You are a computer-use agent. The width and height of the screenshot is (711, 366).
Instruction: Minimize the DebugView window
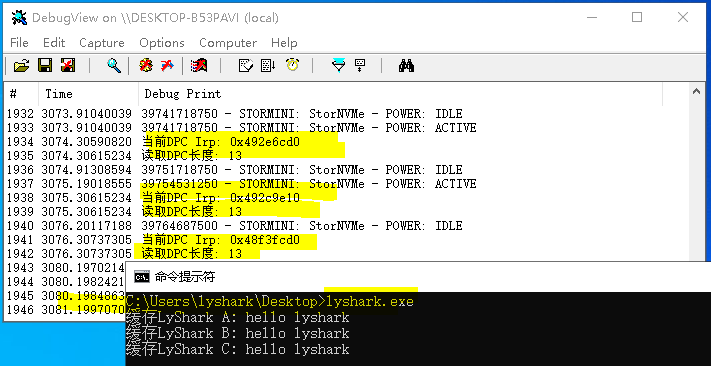[x=591, y=17]
